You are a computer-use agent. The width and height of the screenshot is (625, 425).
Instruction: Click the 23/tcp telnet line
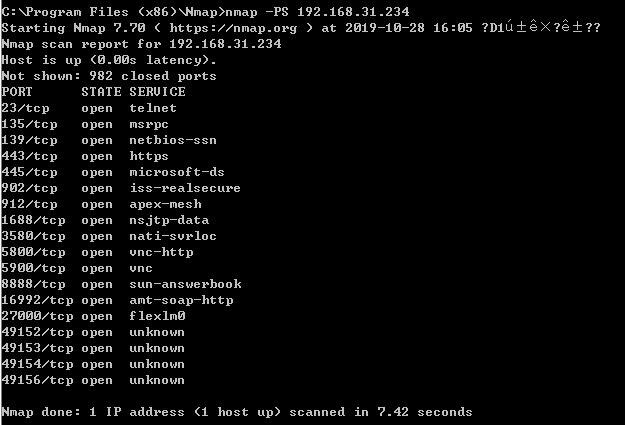point(75,108)
